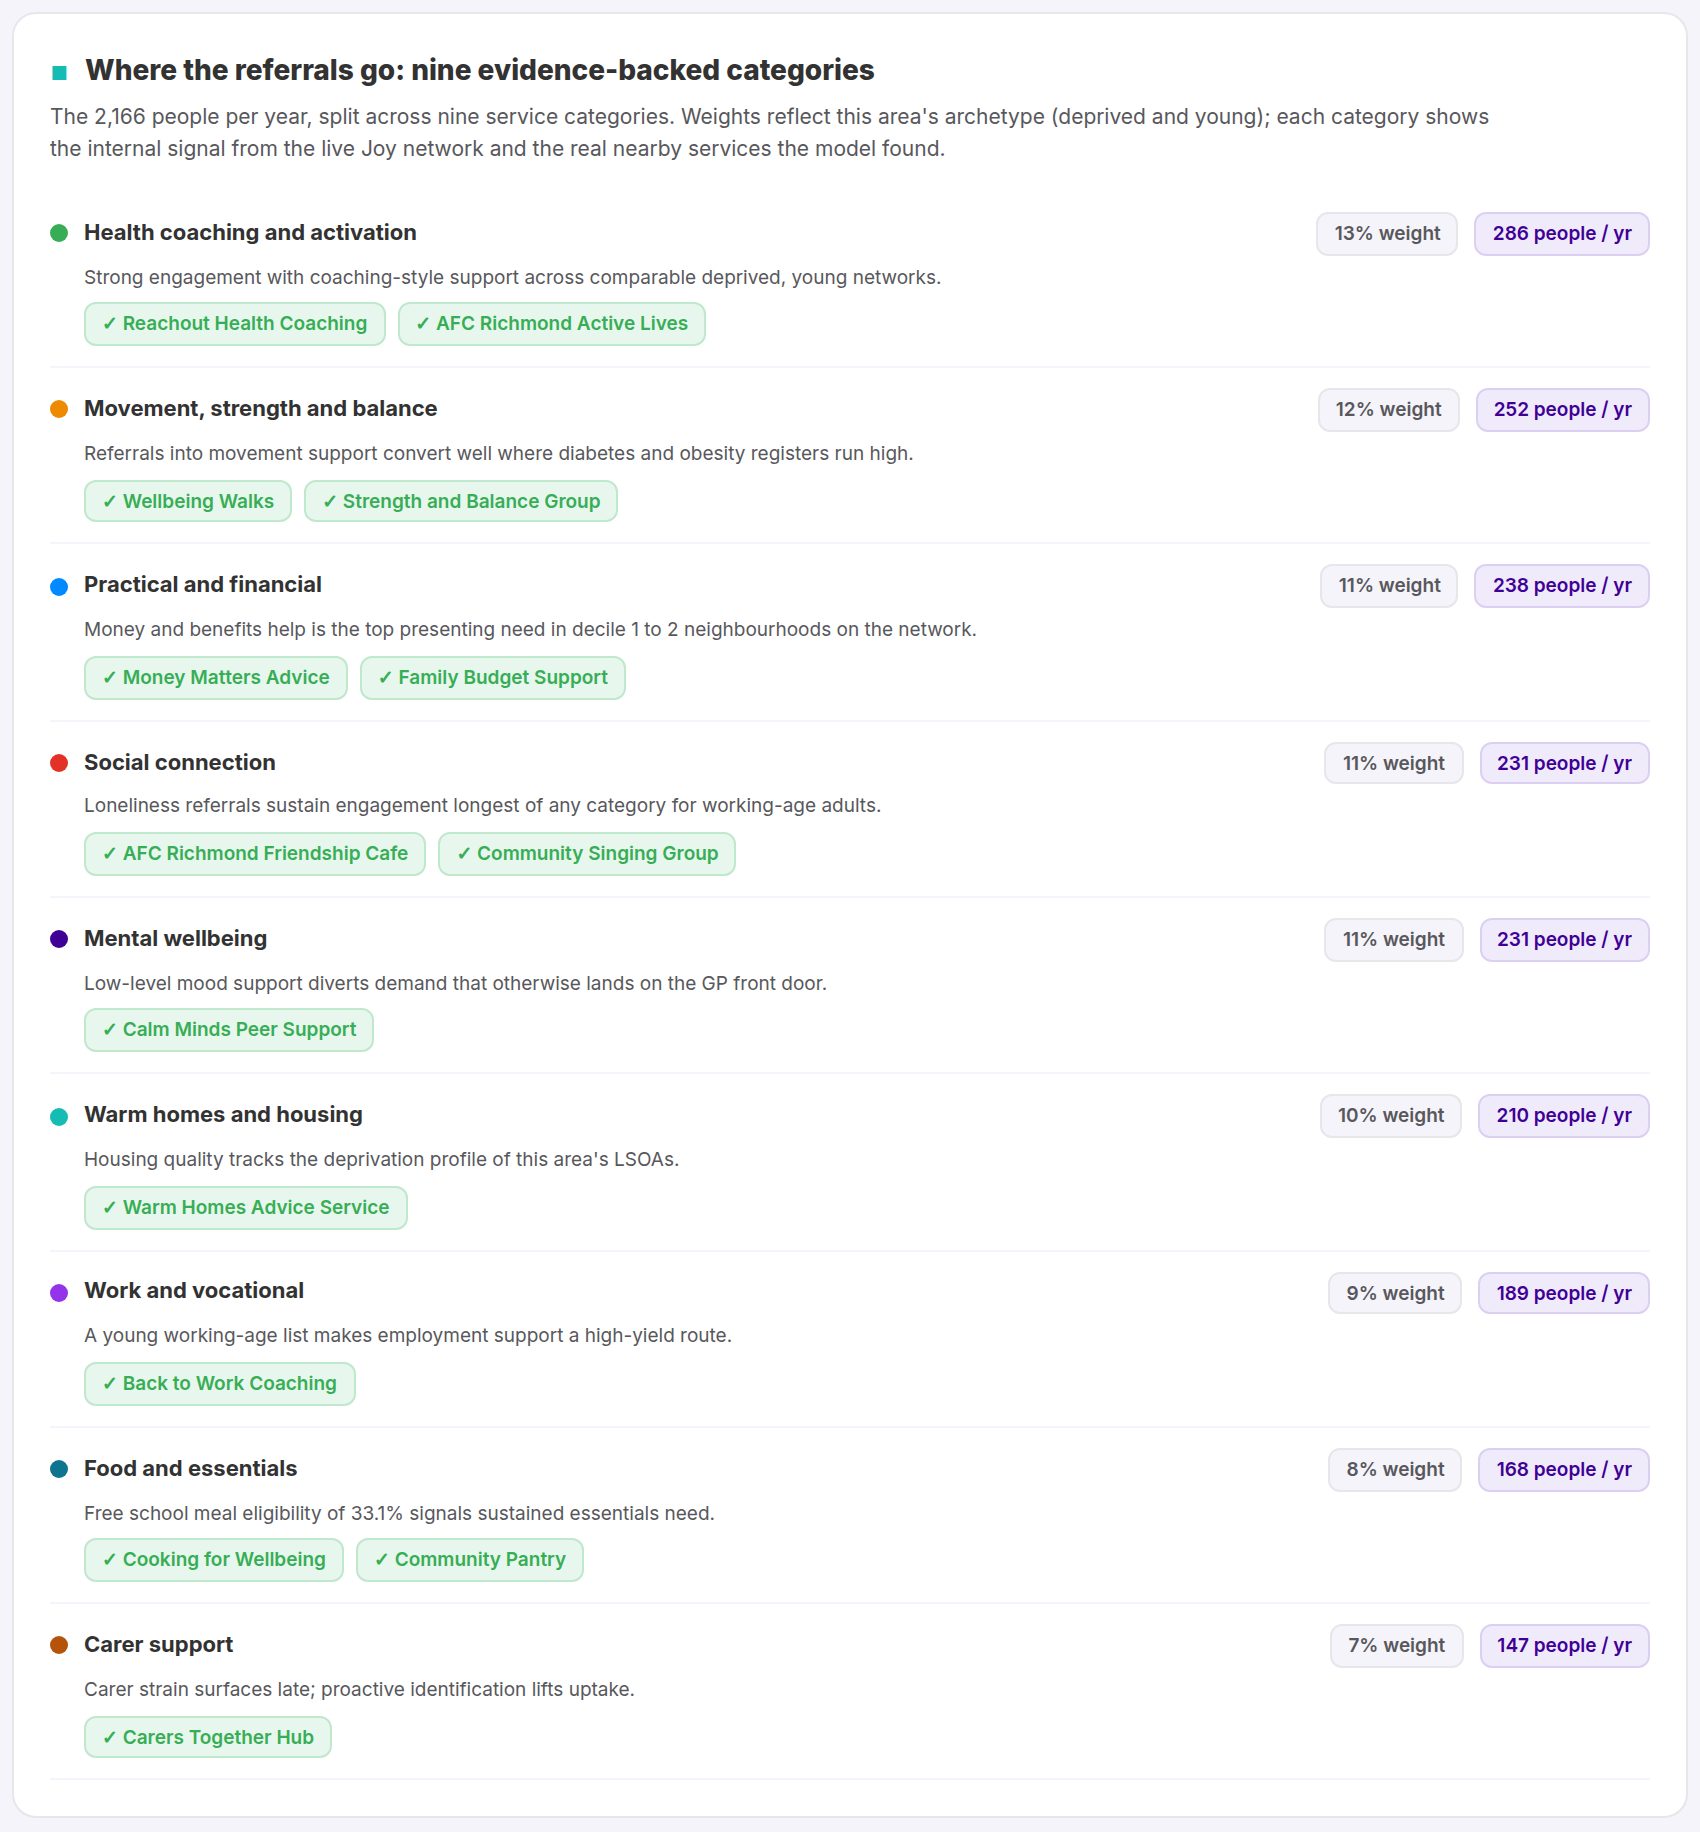Click the Calm Minds Peer Support chip
The width and height of the screenshot is (1700, 1832).
pos(229,1030)
